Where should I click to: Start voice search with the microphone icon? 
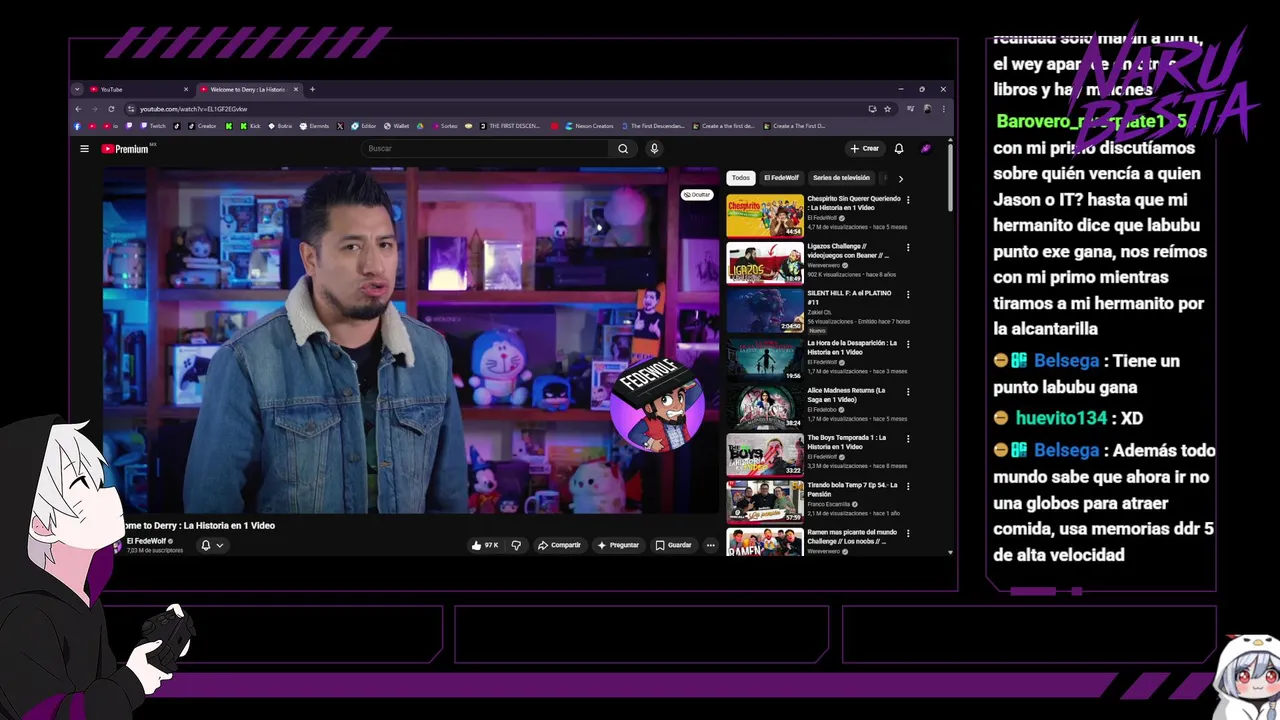click(x=654, y=149)
